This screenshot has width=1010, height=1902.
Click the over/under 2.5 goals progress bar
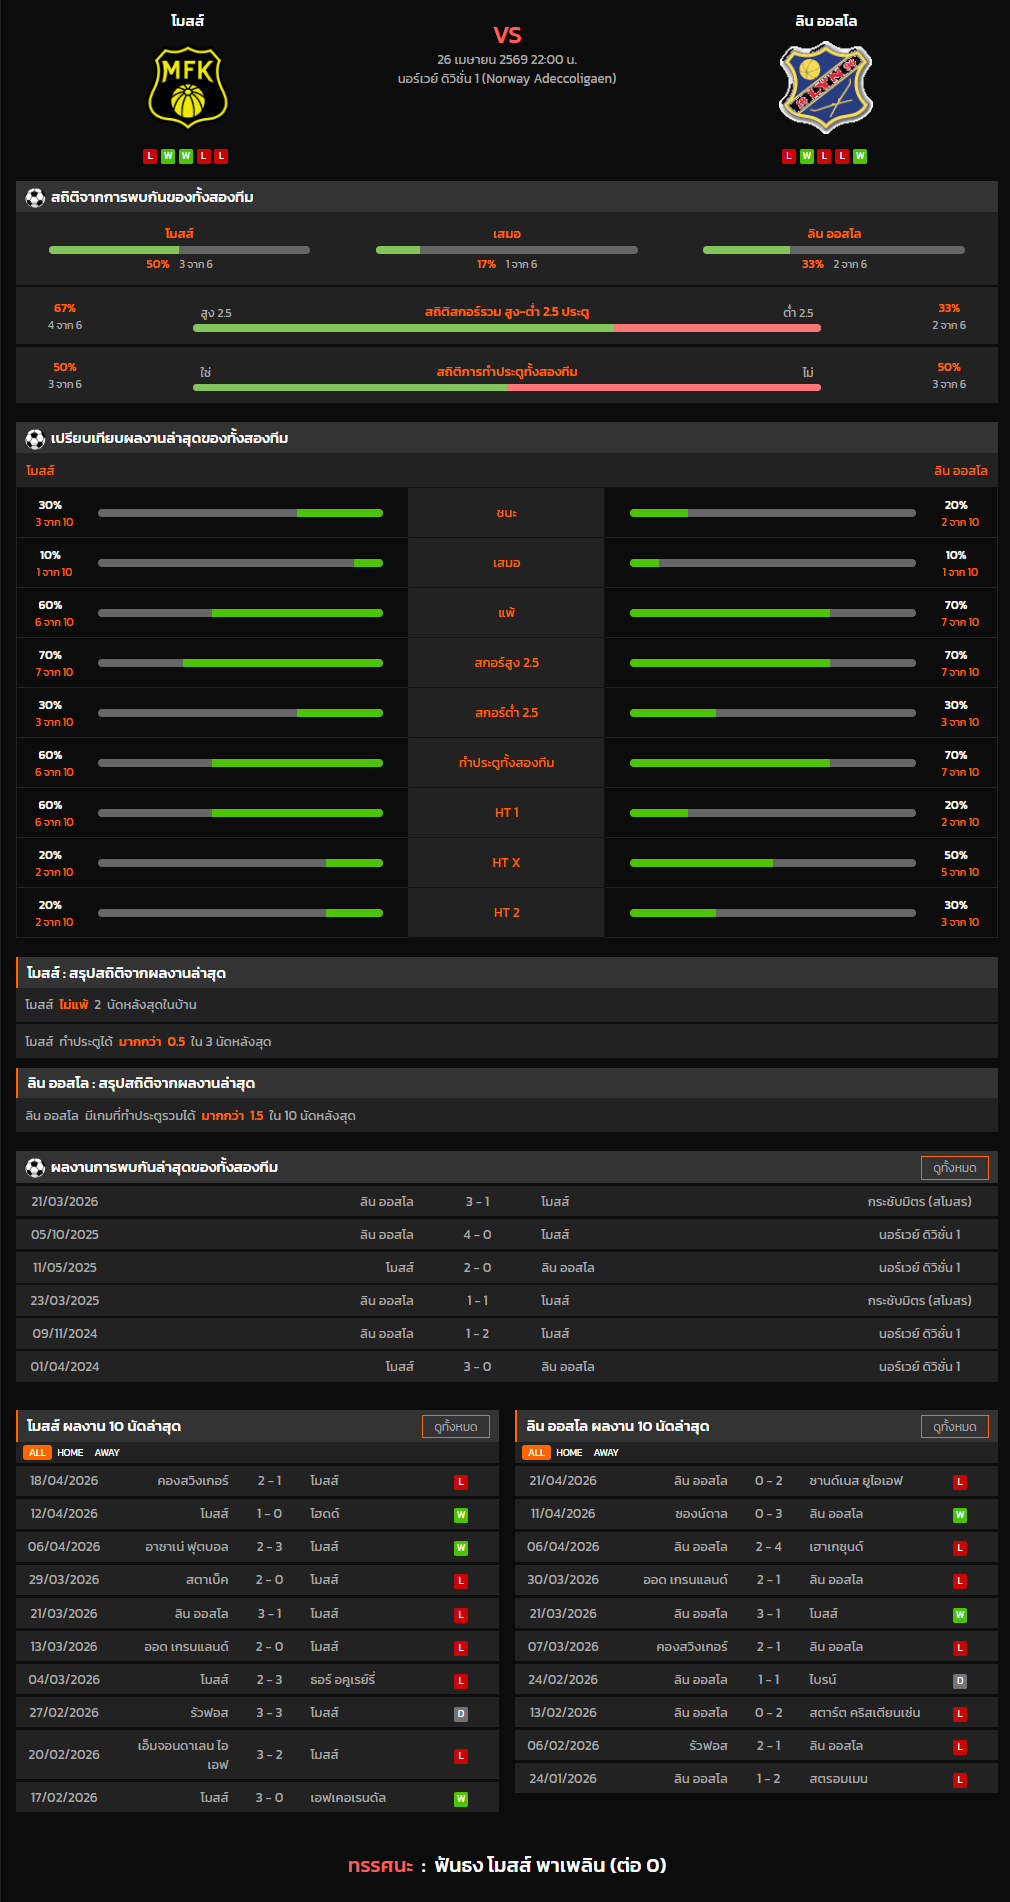[x=506, y=328]
